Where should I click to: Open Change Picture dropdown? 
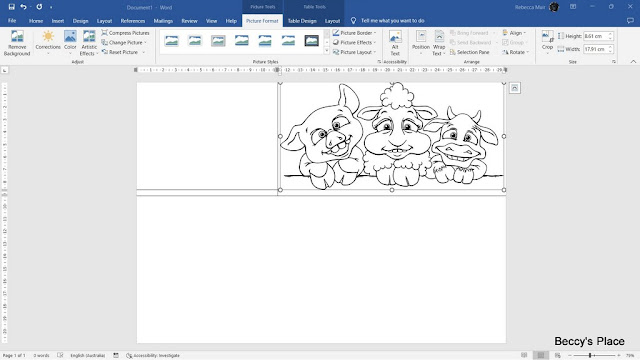click(124, 42)
